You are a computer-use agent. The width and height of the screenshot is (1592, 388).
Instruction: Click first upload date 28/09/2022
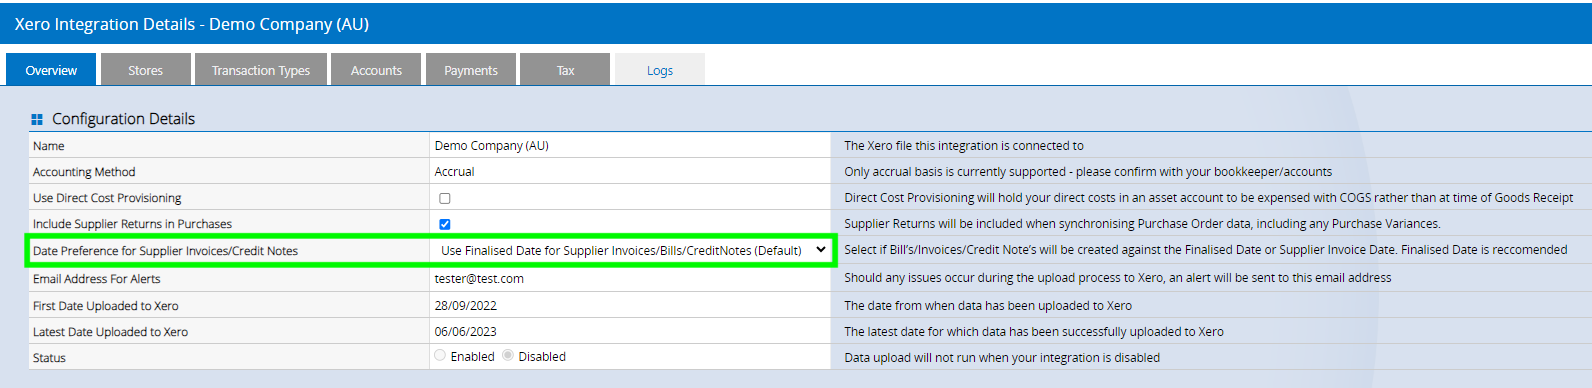click(x=465, y=306)
